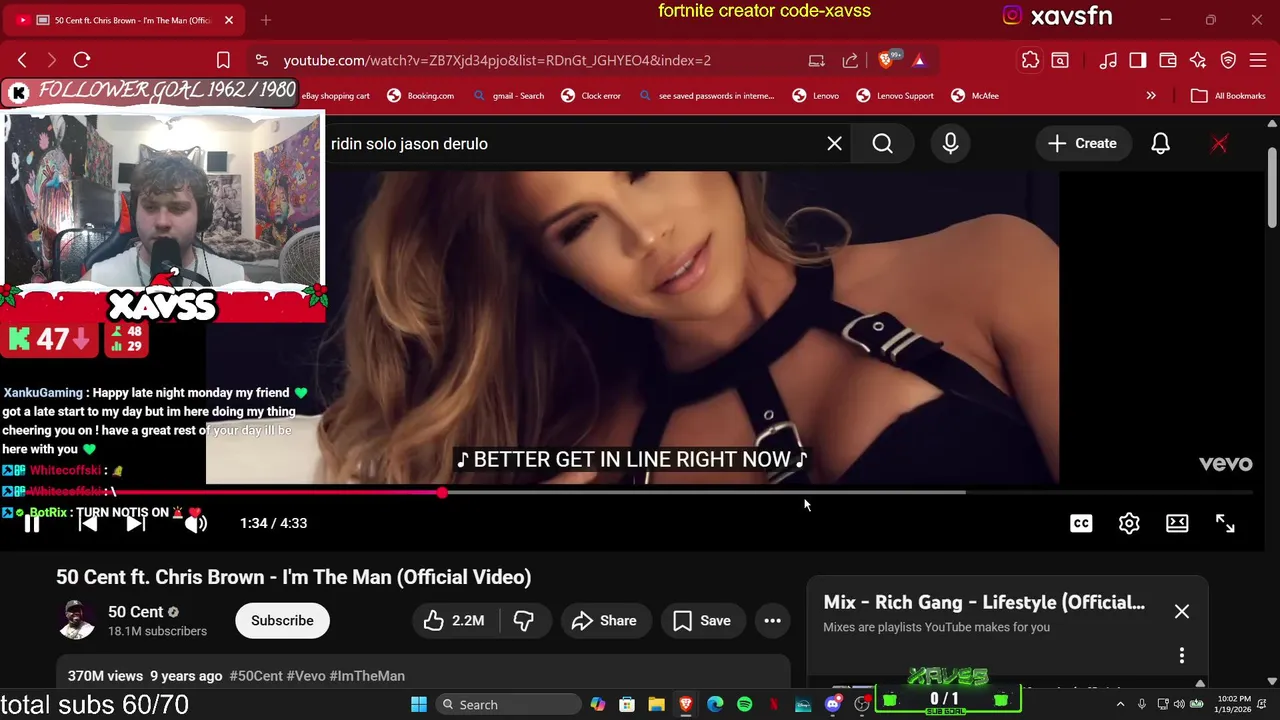Image resolution: width=1280 pixels, height=720 pixels.
Task: Click the YouTube search box text
Action: (x=409, y=144)
